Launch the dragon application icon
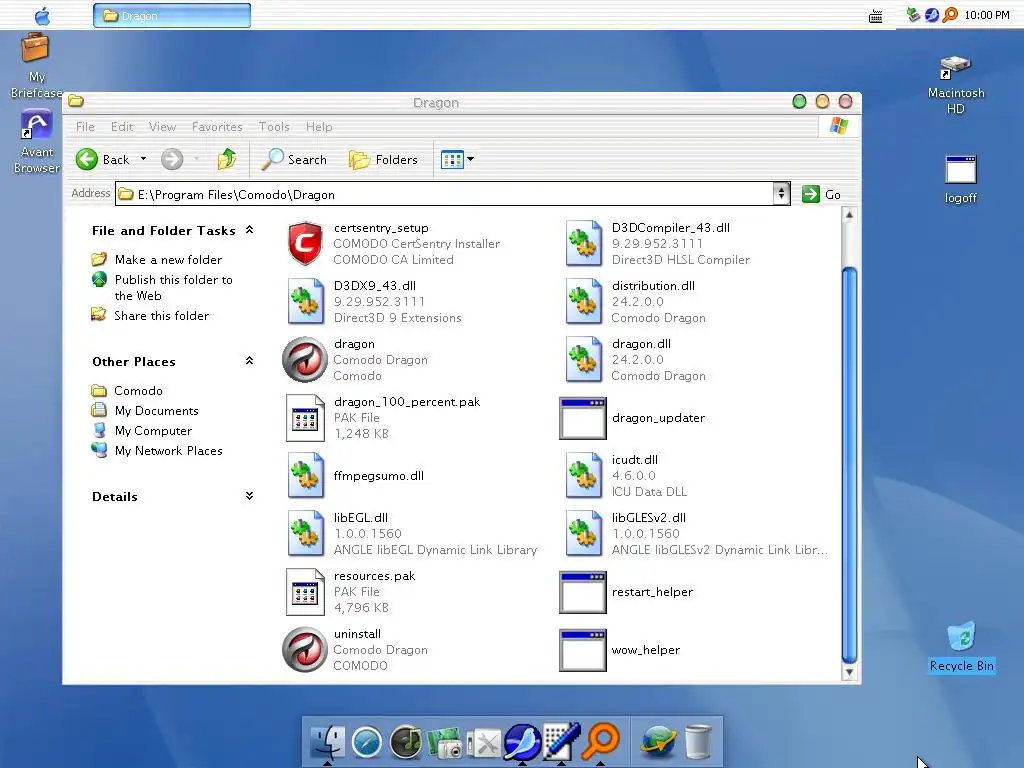This screenshot has width=1024, height=768. [305, 360]
